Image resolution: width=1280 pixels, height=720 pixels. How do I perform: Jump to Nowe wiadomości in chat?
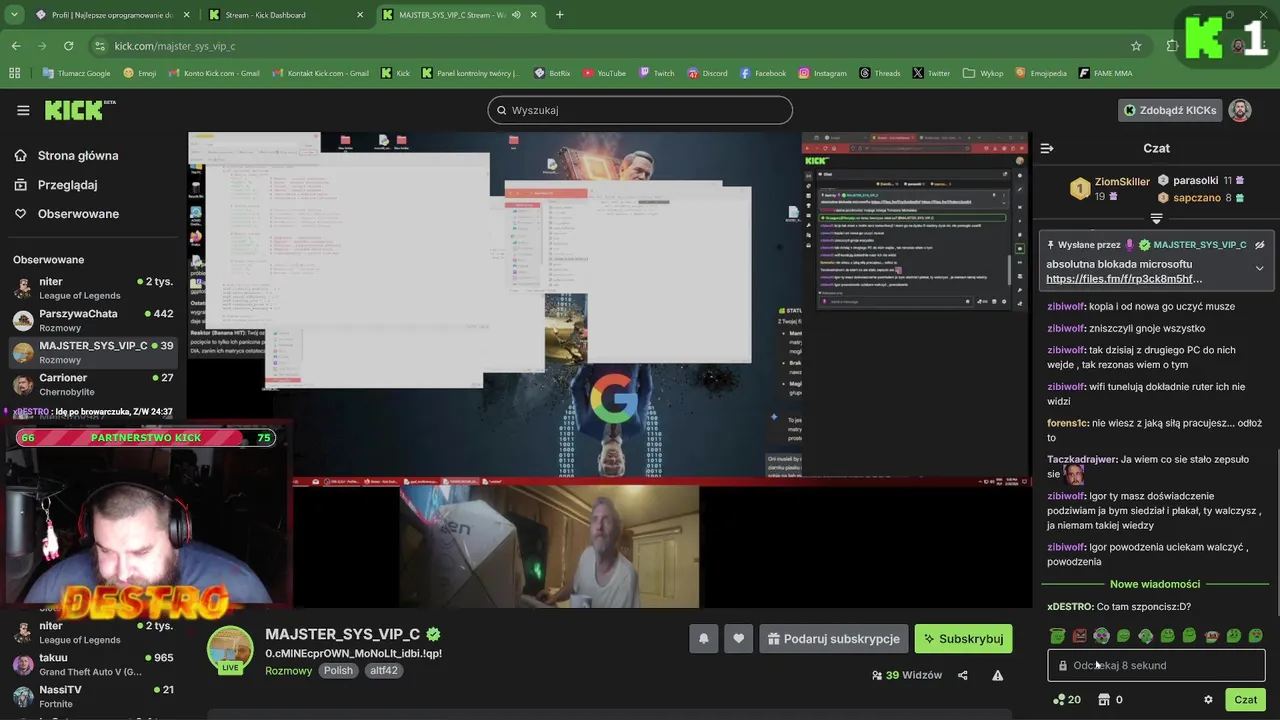point(1155,584)
